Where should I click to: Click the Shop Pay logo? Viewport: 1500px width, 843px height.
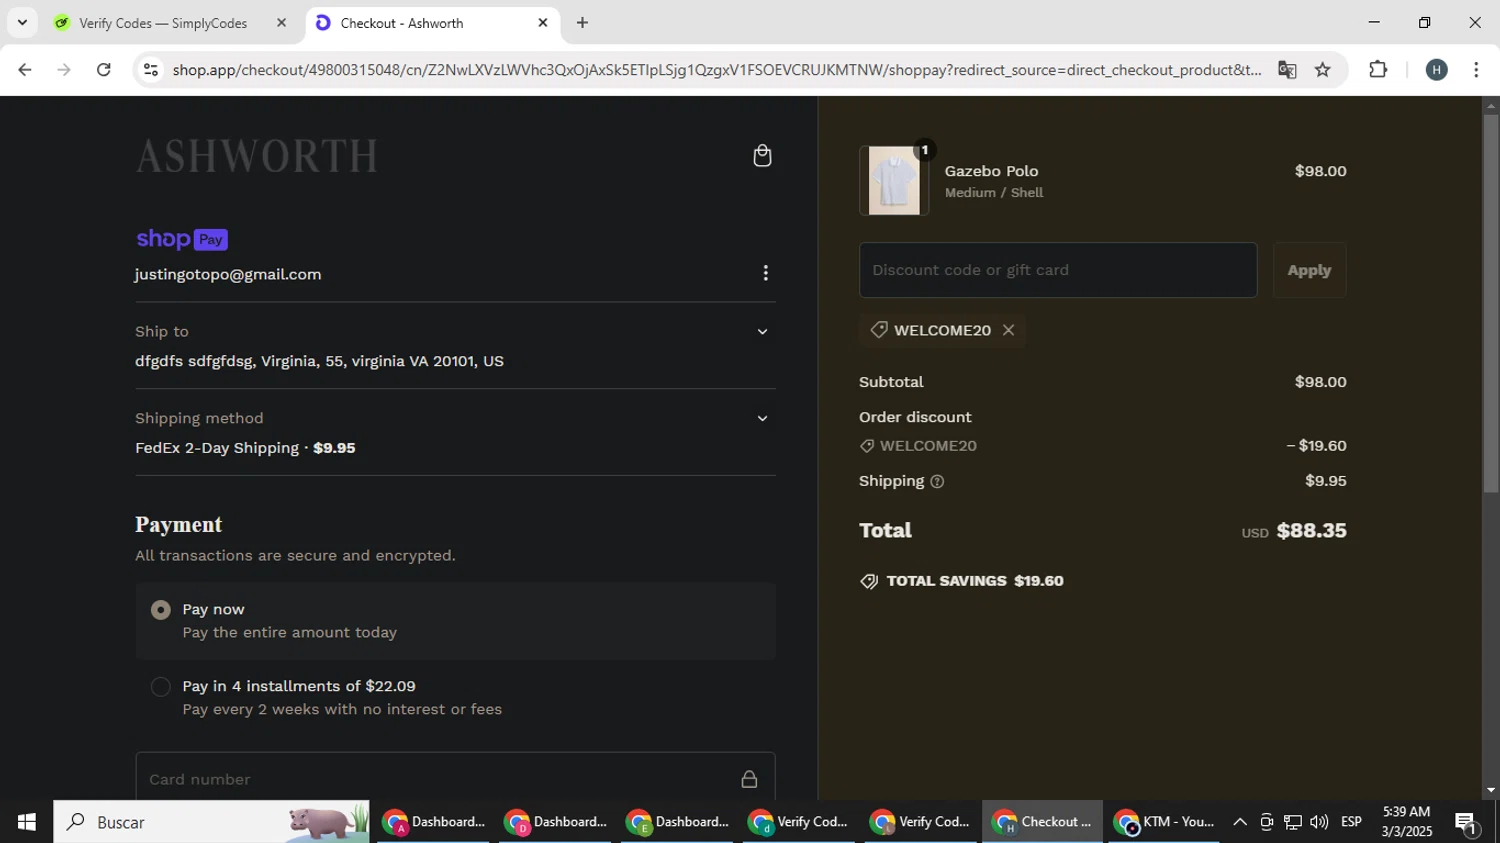[182, 239]
